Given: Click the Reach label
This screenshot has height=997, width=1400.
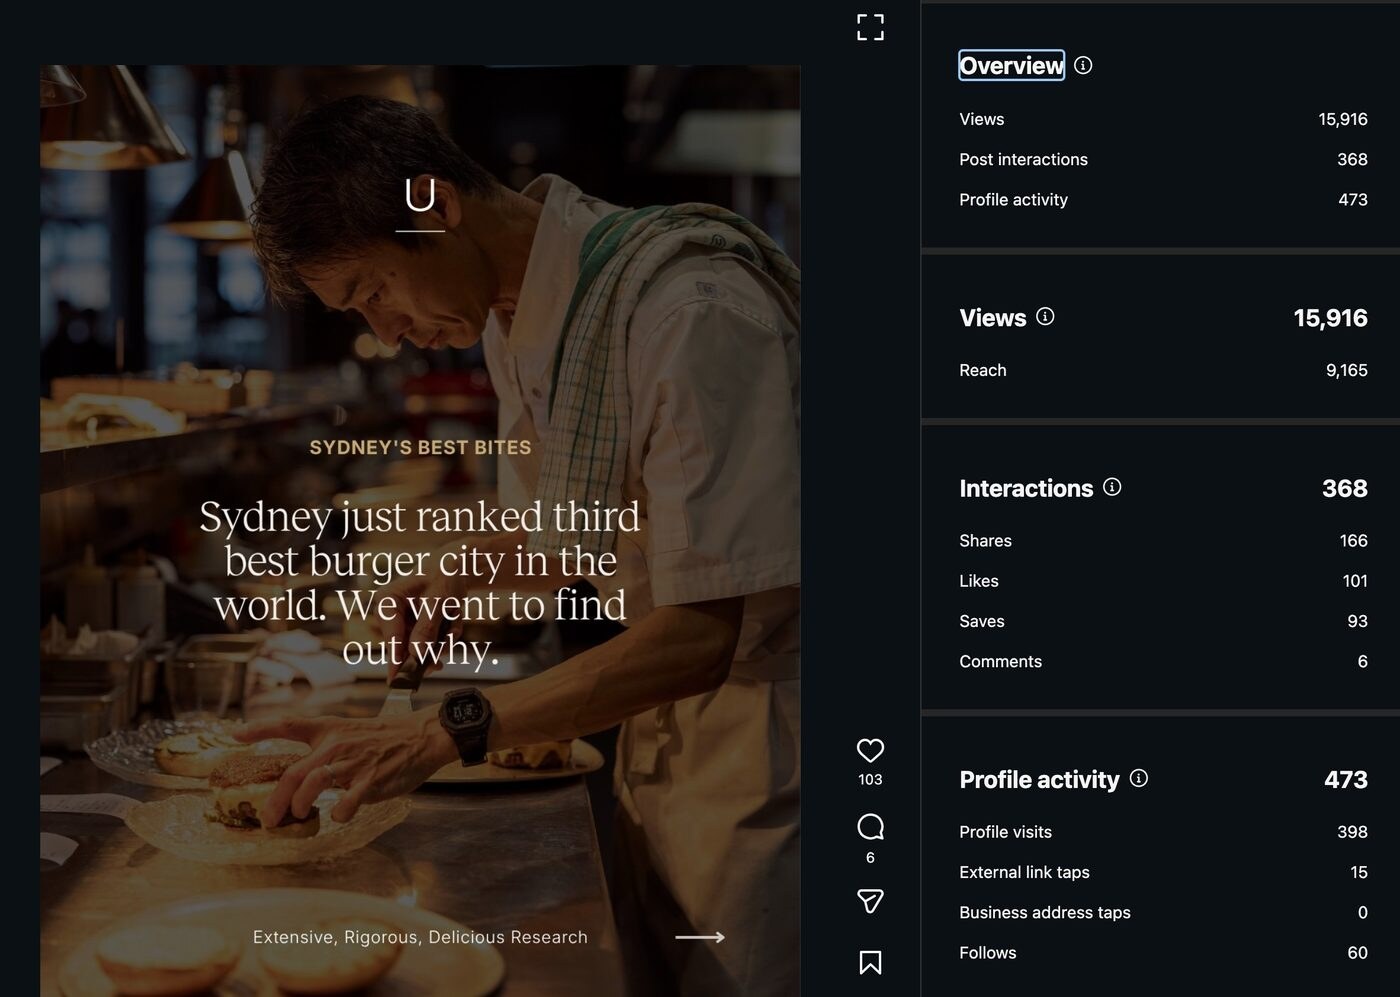Looking at the screenshot, I should tap(983, 370).
